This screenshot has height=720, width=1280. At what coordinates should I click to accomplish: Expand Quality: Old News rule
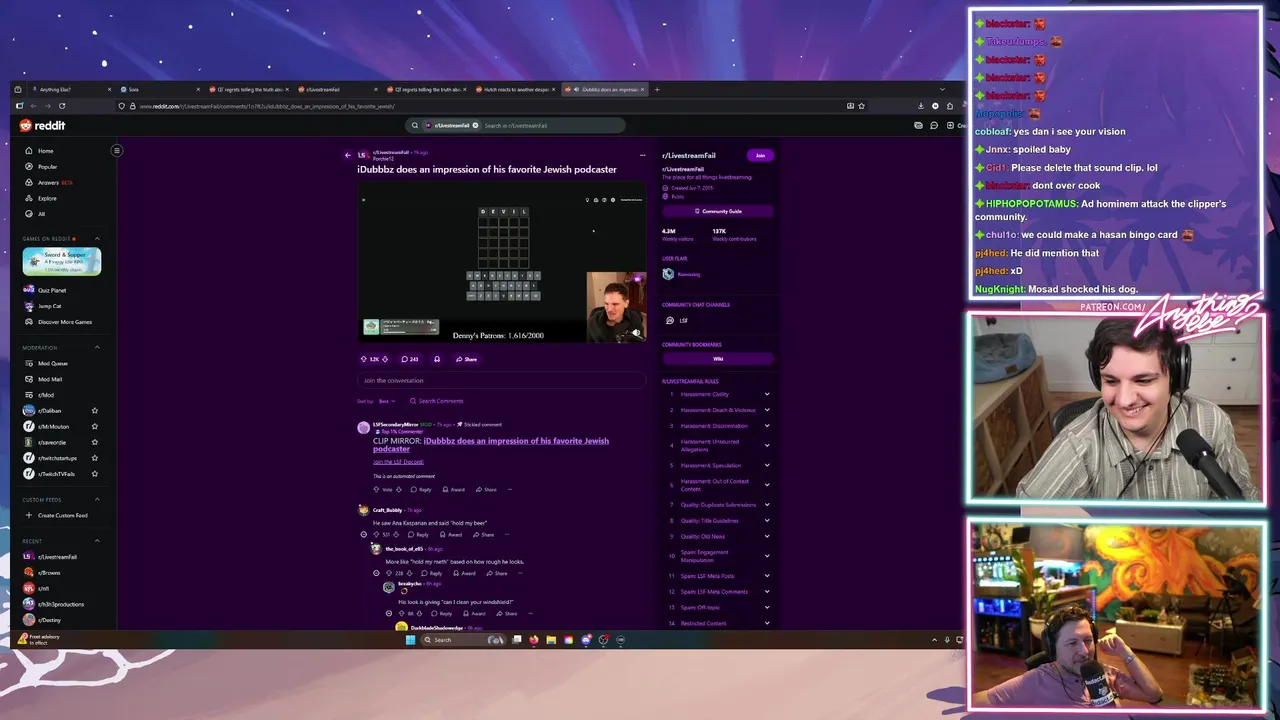click(x=767, y=536)
